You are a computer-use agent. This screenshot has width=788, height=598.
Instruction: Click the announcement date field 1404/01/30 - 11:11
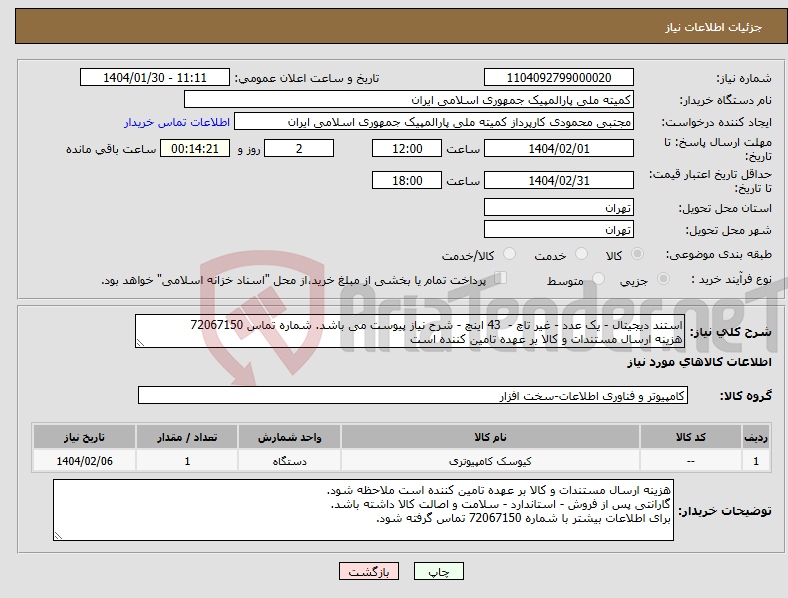[155, 78]
